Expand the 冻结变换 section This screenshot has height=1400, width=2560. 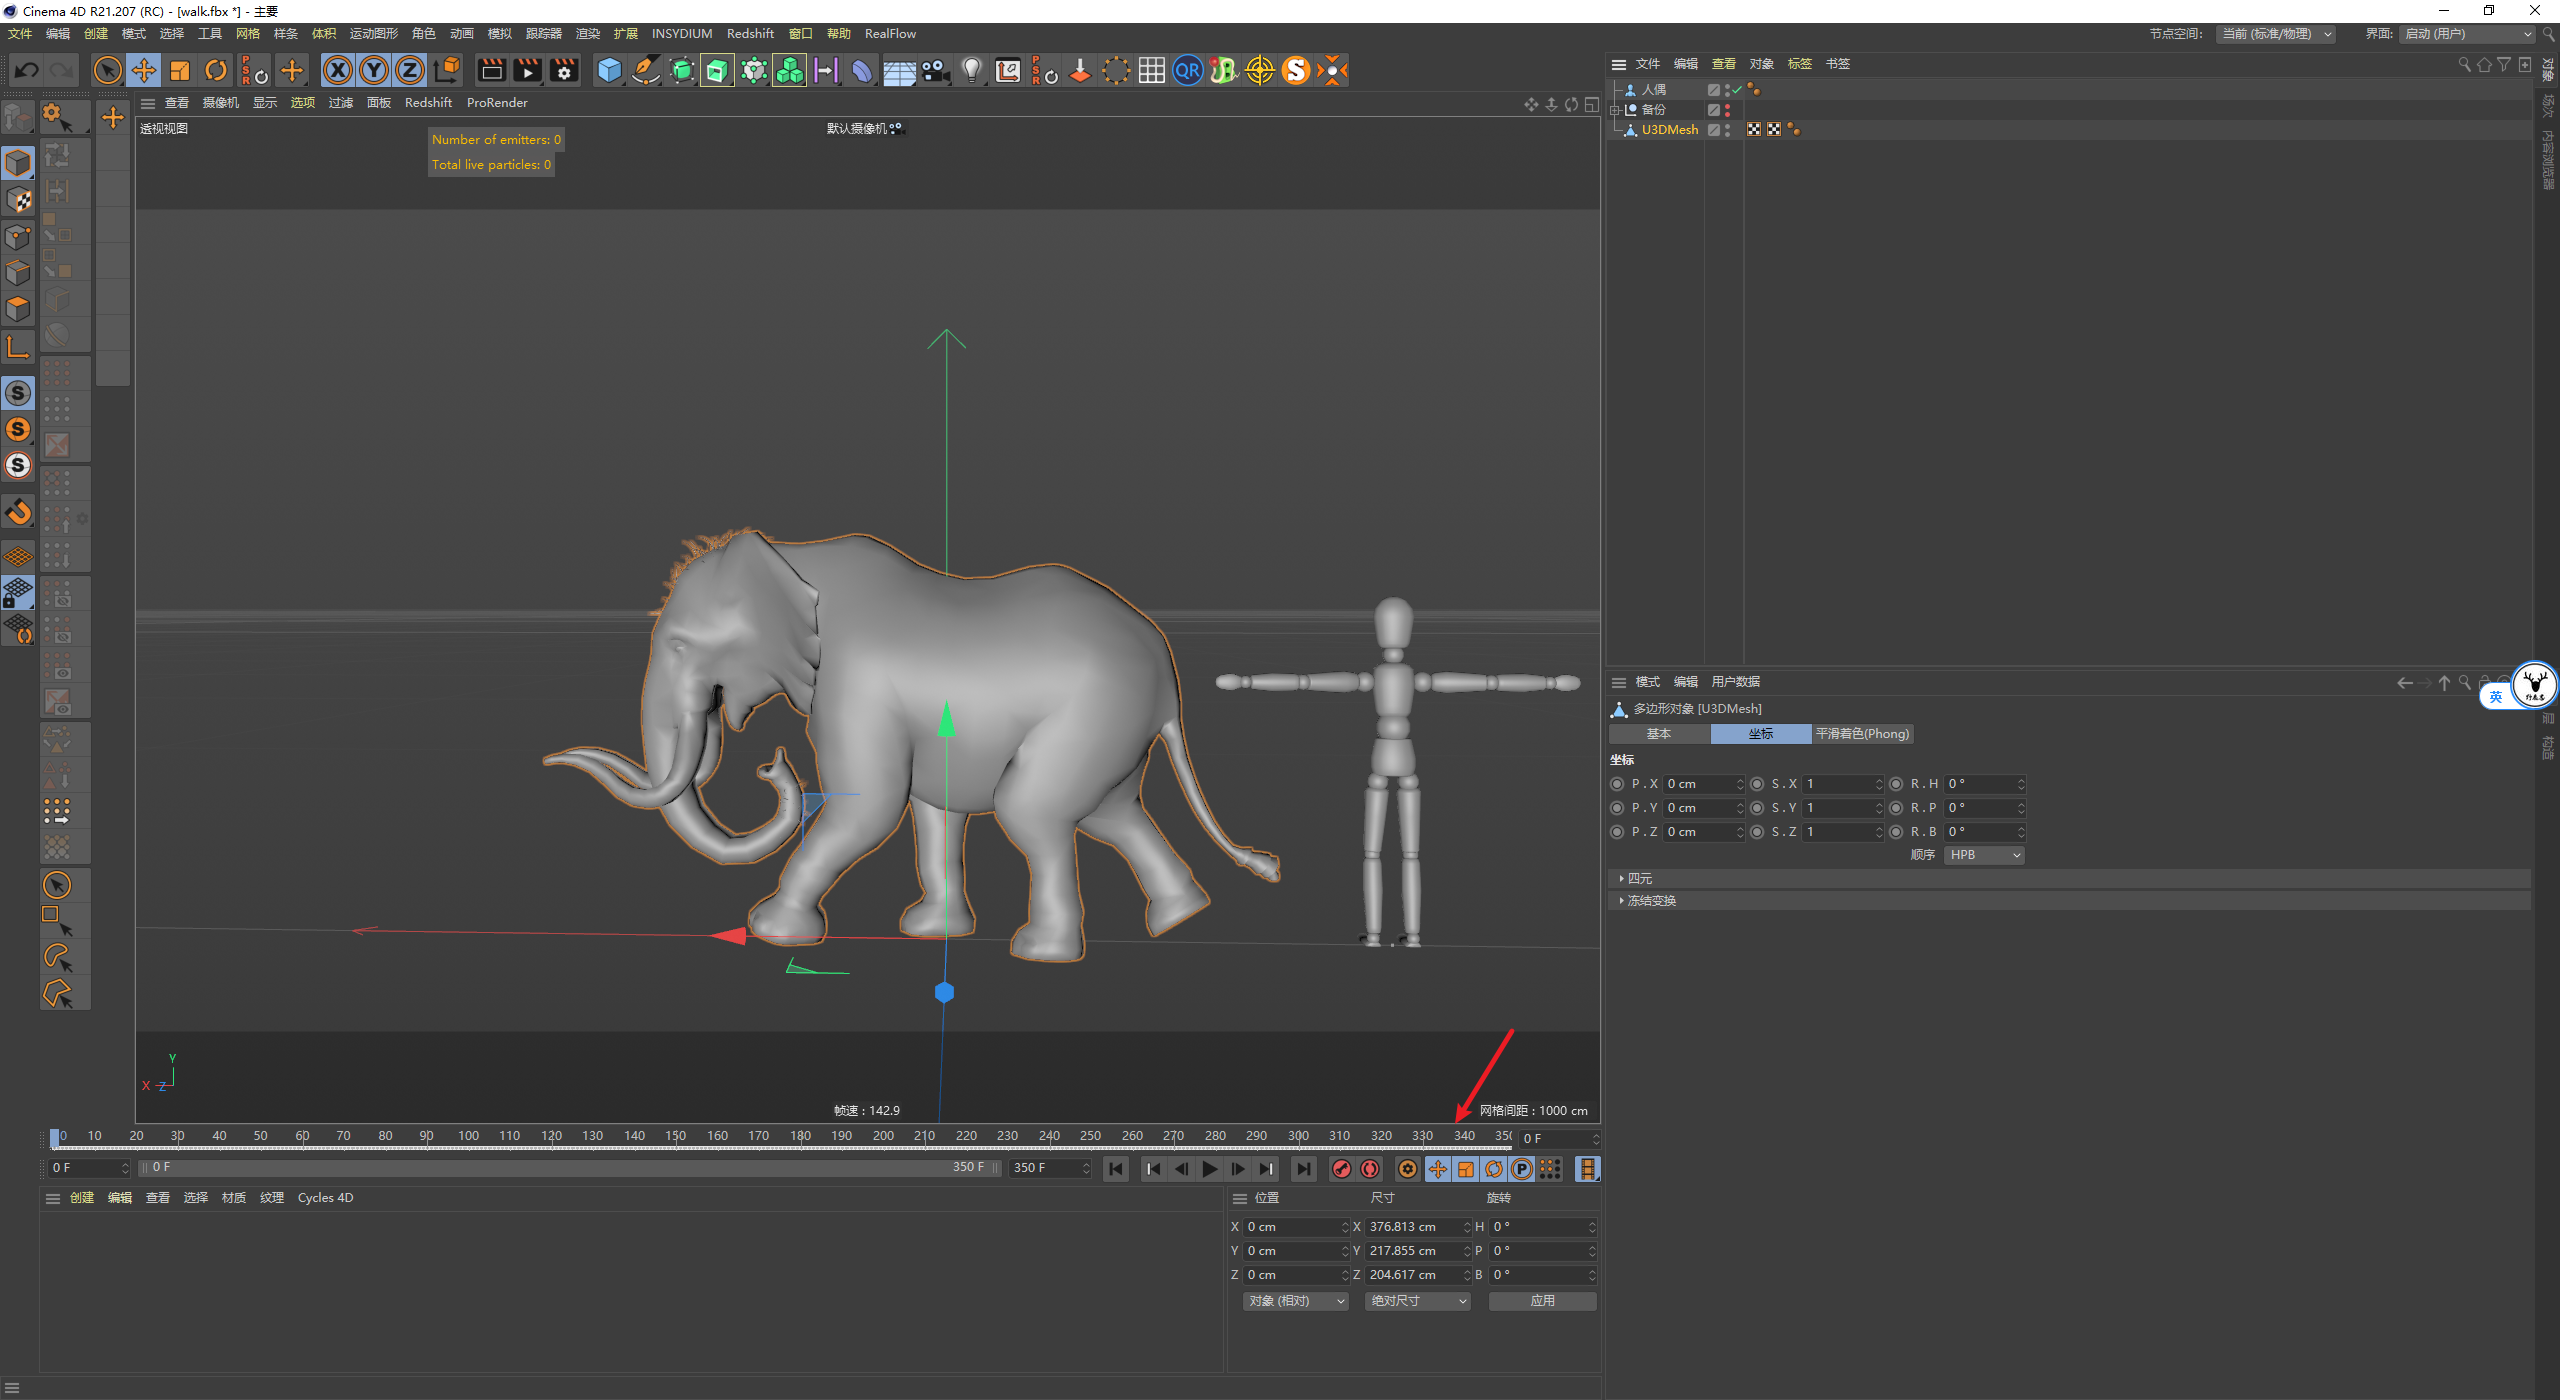[x=1650, y=901]
